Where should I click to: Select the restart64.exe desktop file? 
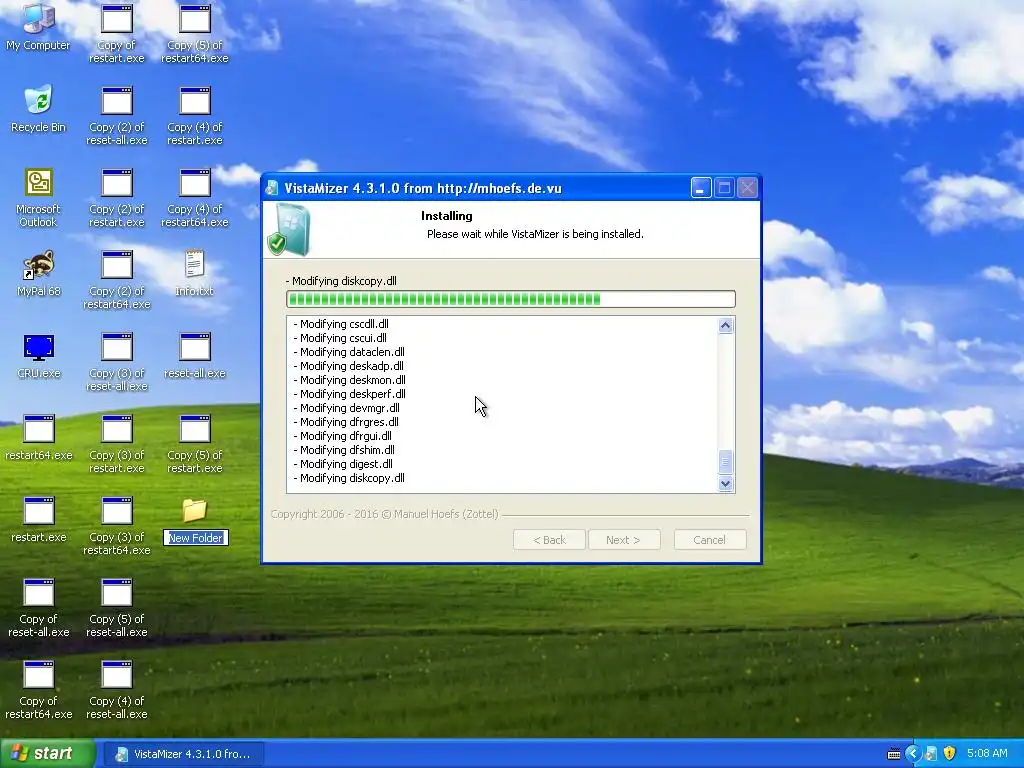pyautogui.click(x=39, y=428)
